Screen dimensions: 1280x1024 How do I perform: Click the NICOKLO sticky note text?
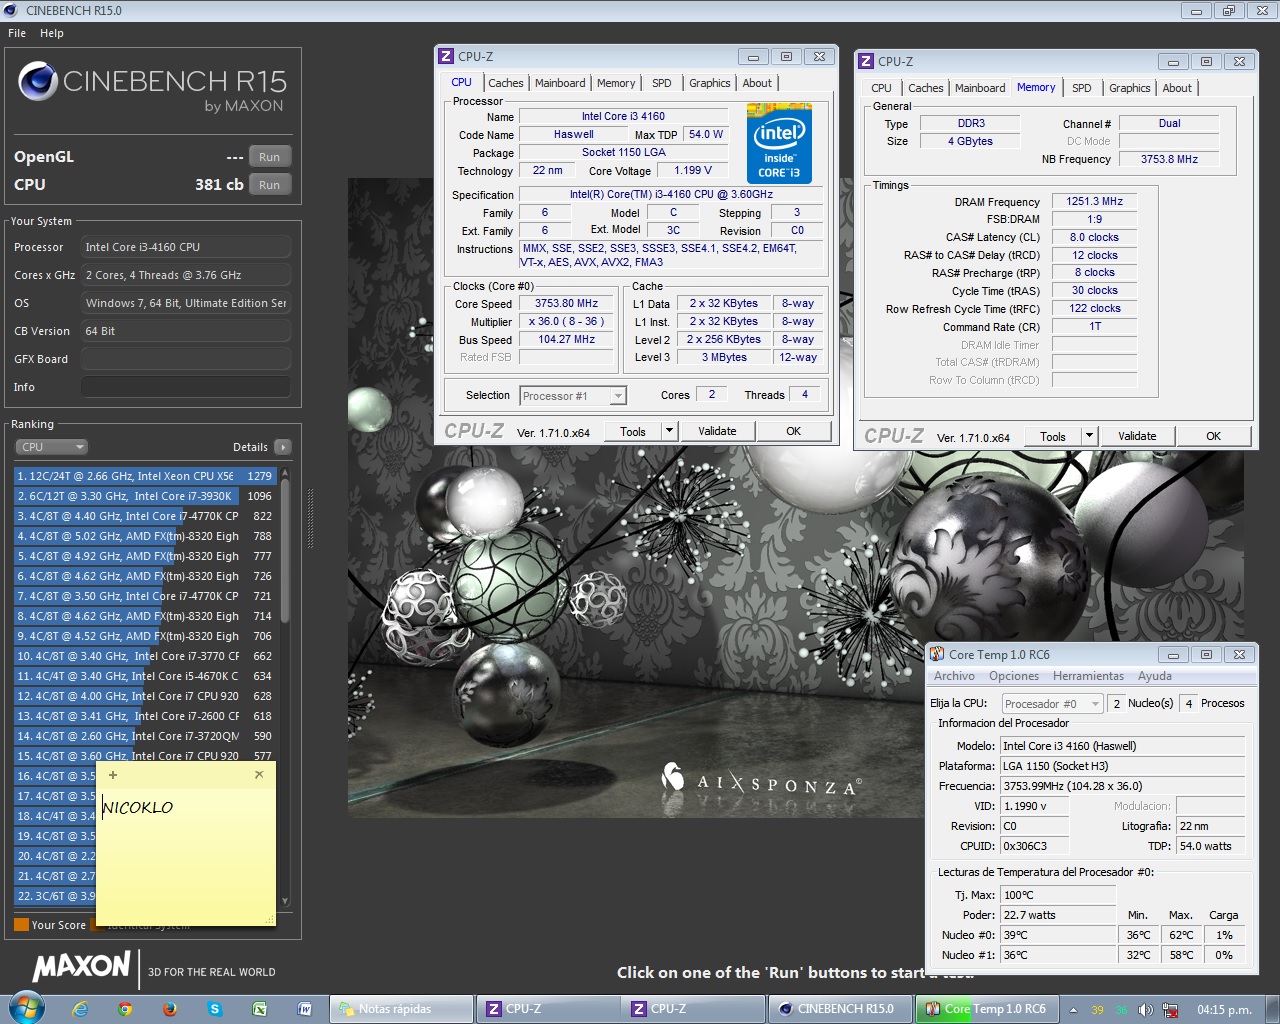(x=138, y=807)
